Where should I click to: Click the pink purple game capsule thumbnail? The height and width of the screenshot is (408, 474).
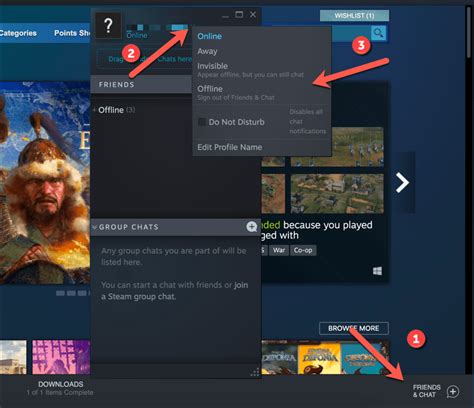click(61, 357)
